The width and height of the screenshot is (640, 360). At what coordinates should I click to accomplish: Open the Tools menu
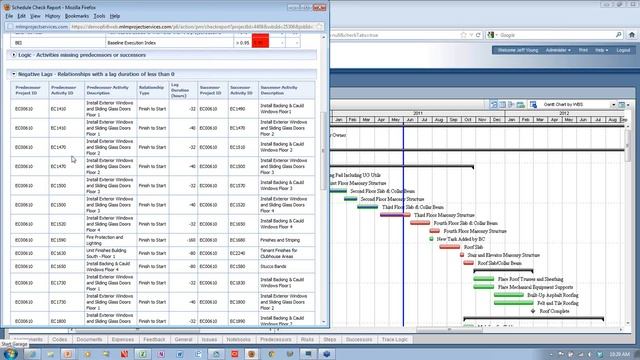pos(99,16)
